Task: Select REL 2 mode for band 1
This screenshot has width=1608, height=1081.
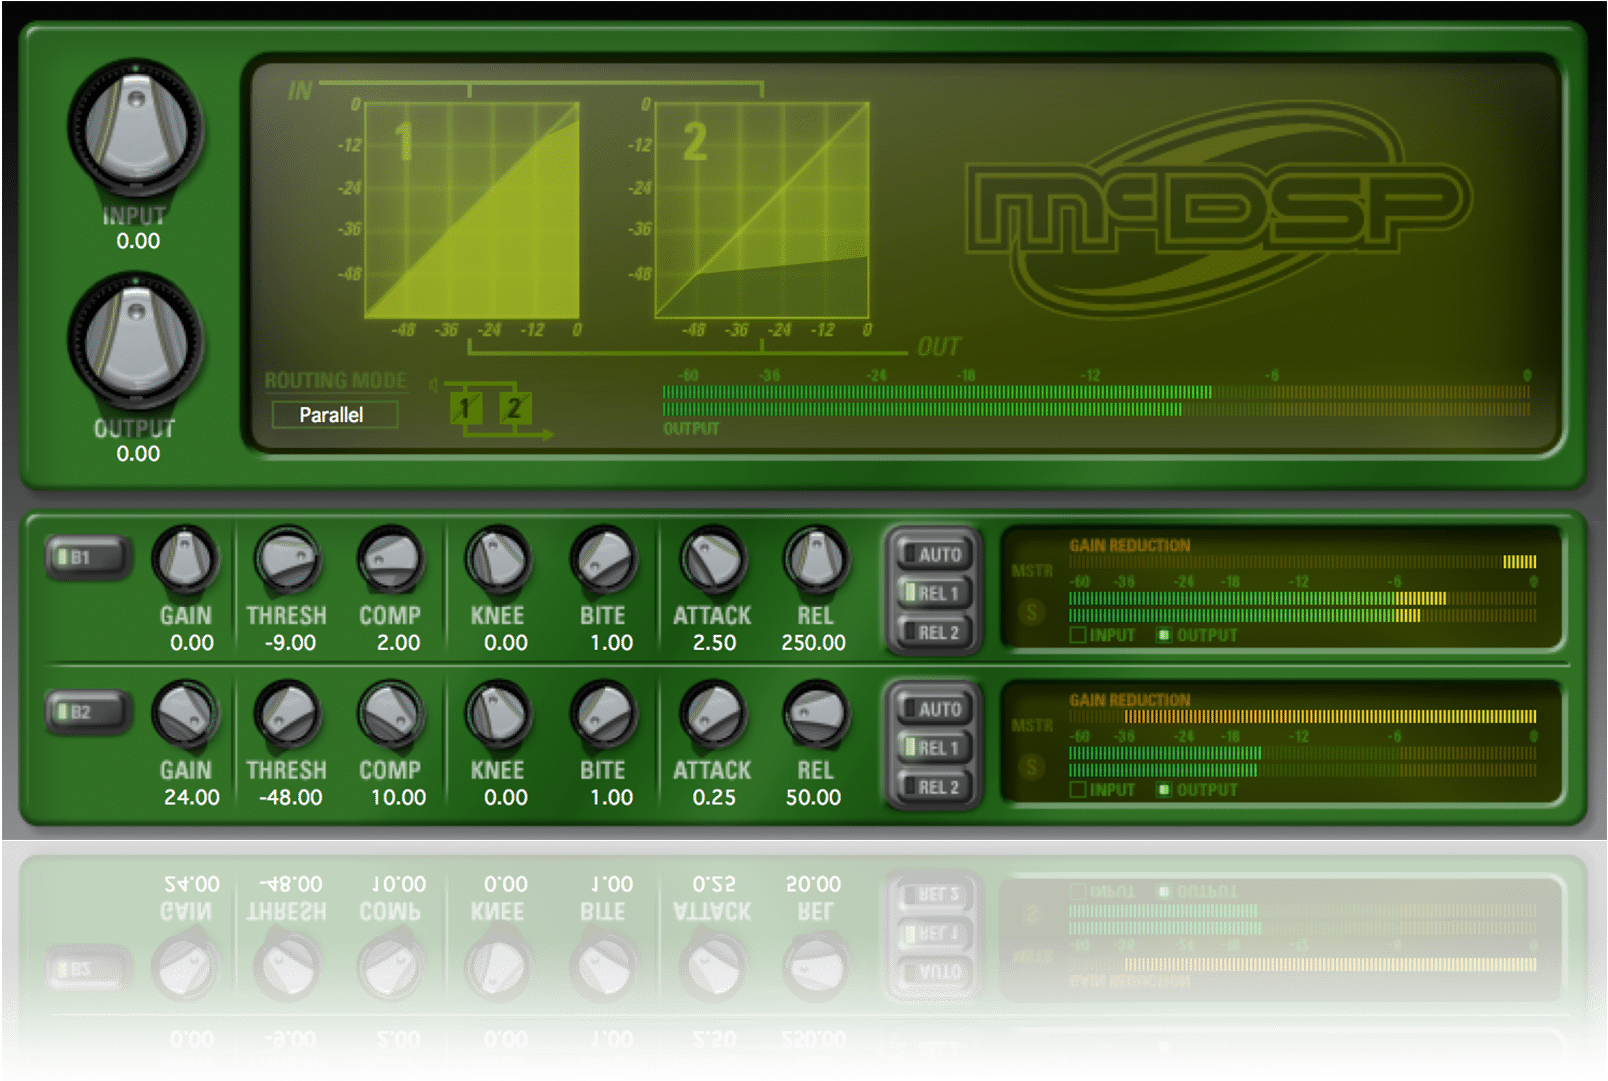Action: pyautogui.click(x=933, y=632)
